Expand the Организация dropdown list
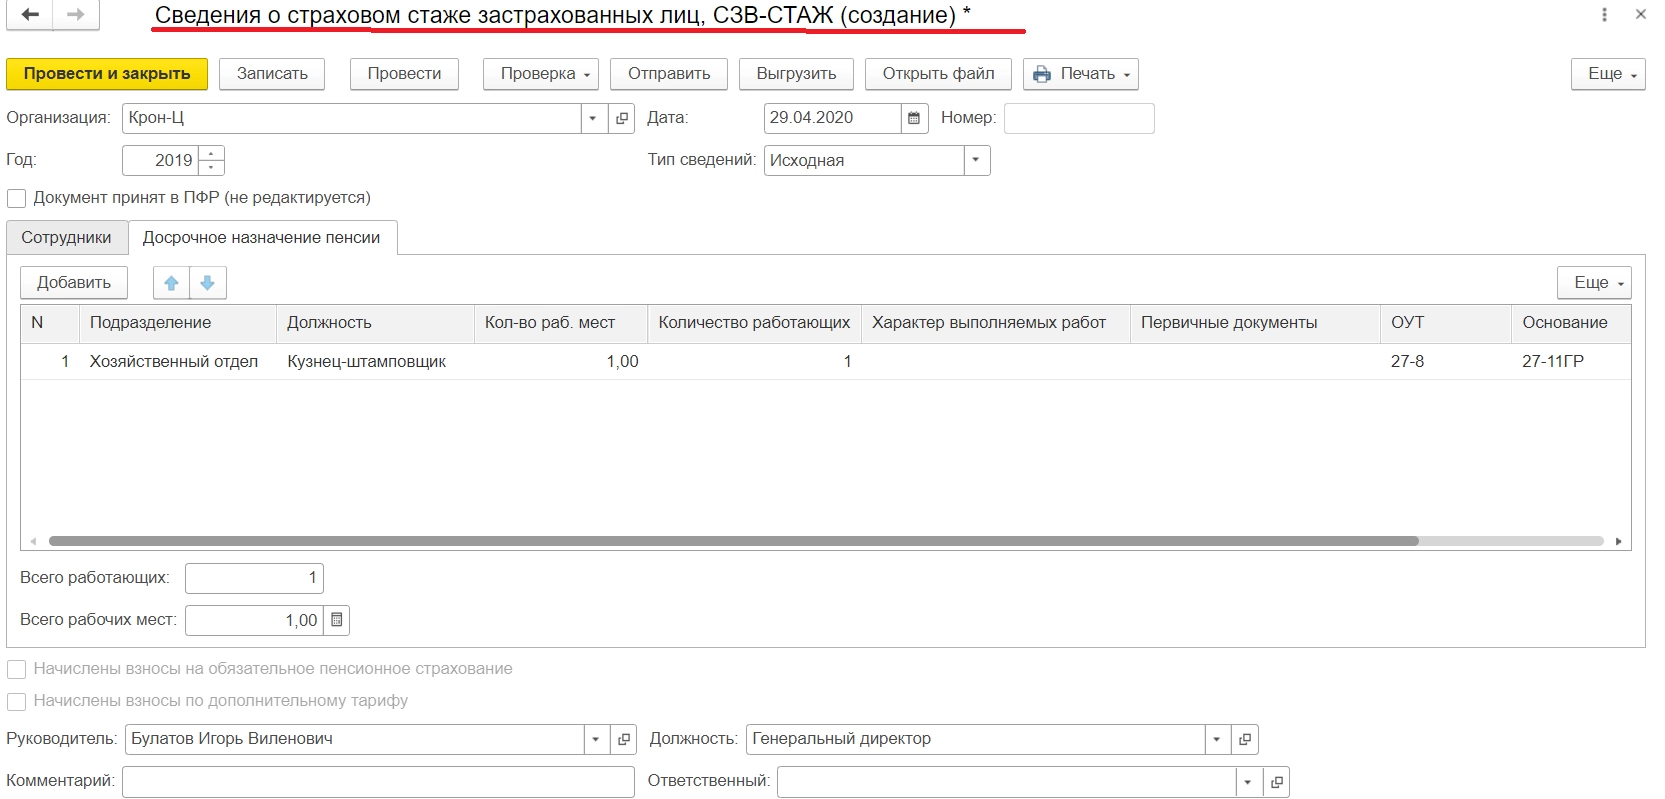1665x799 pixels. [x=593, y=118]
